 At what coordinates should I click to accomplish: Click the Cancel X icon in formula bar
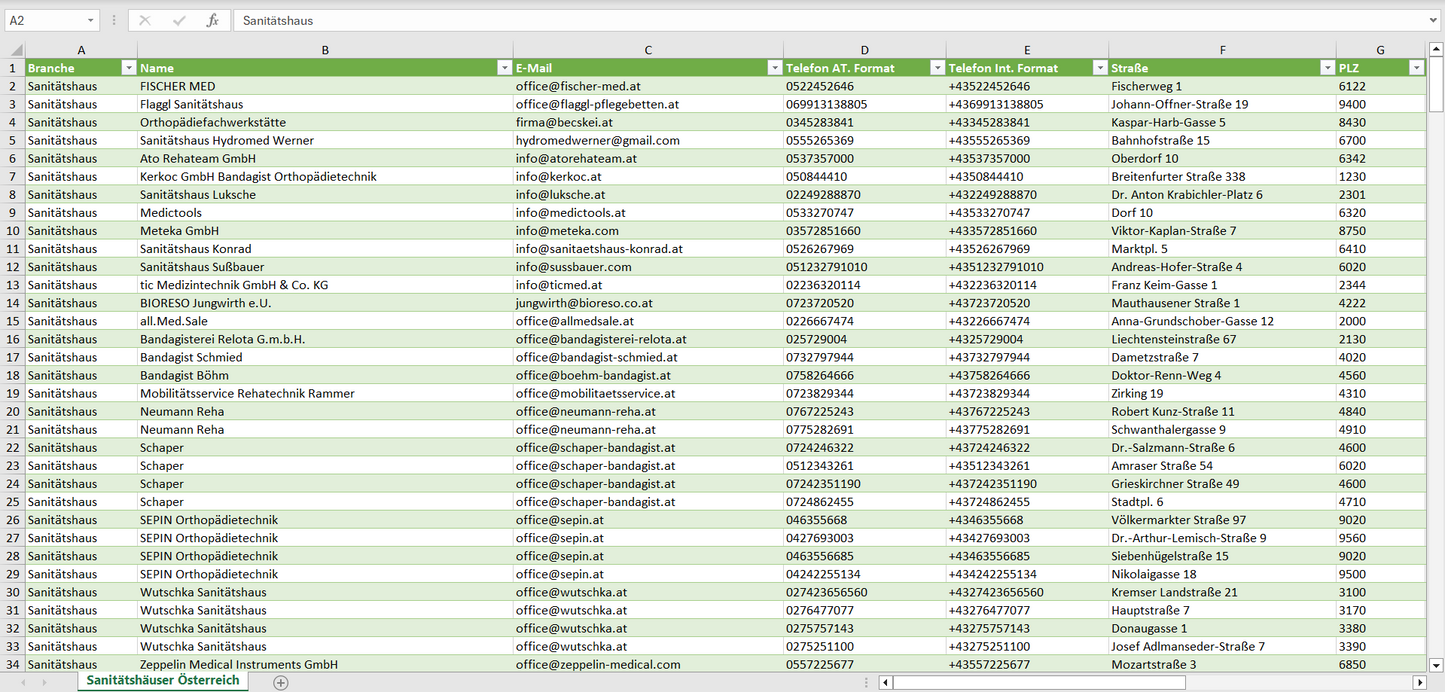pos(145,20)
